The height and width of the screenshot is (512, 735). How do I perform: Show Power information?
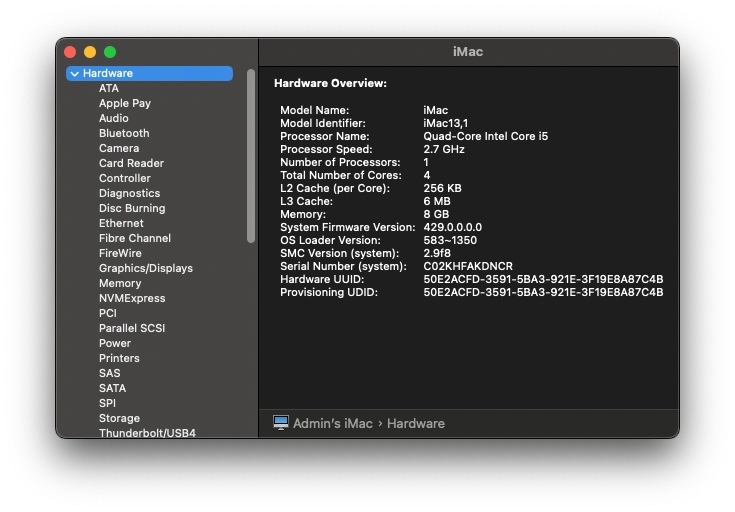pyautogui.click(x=115, y=343)
